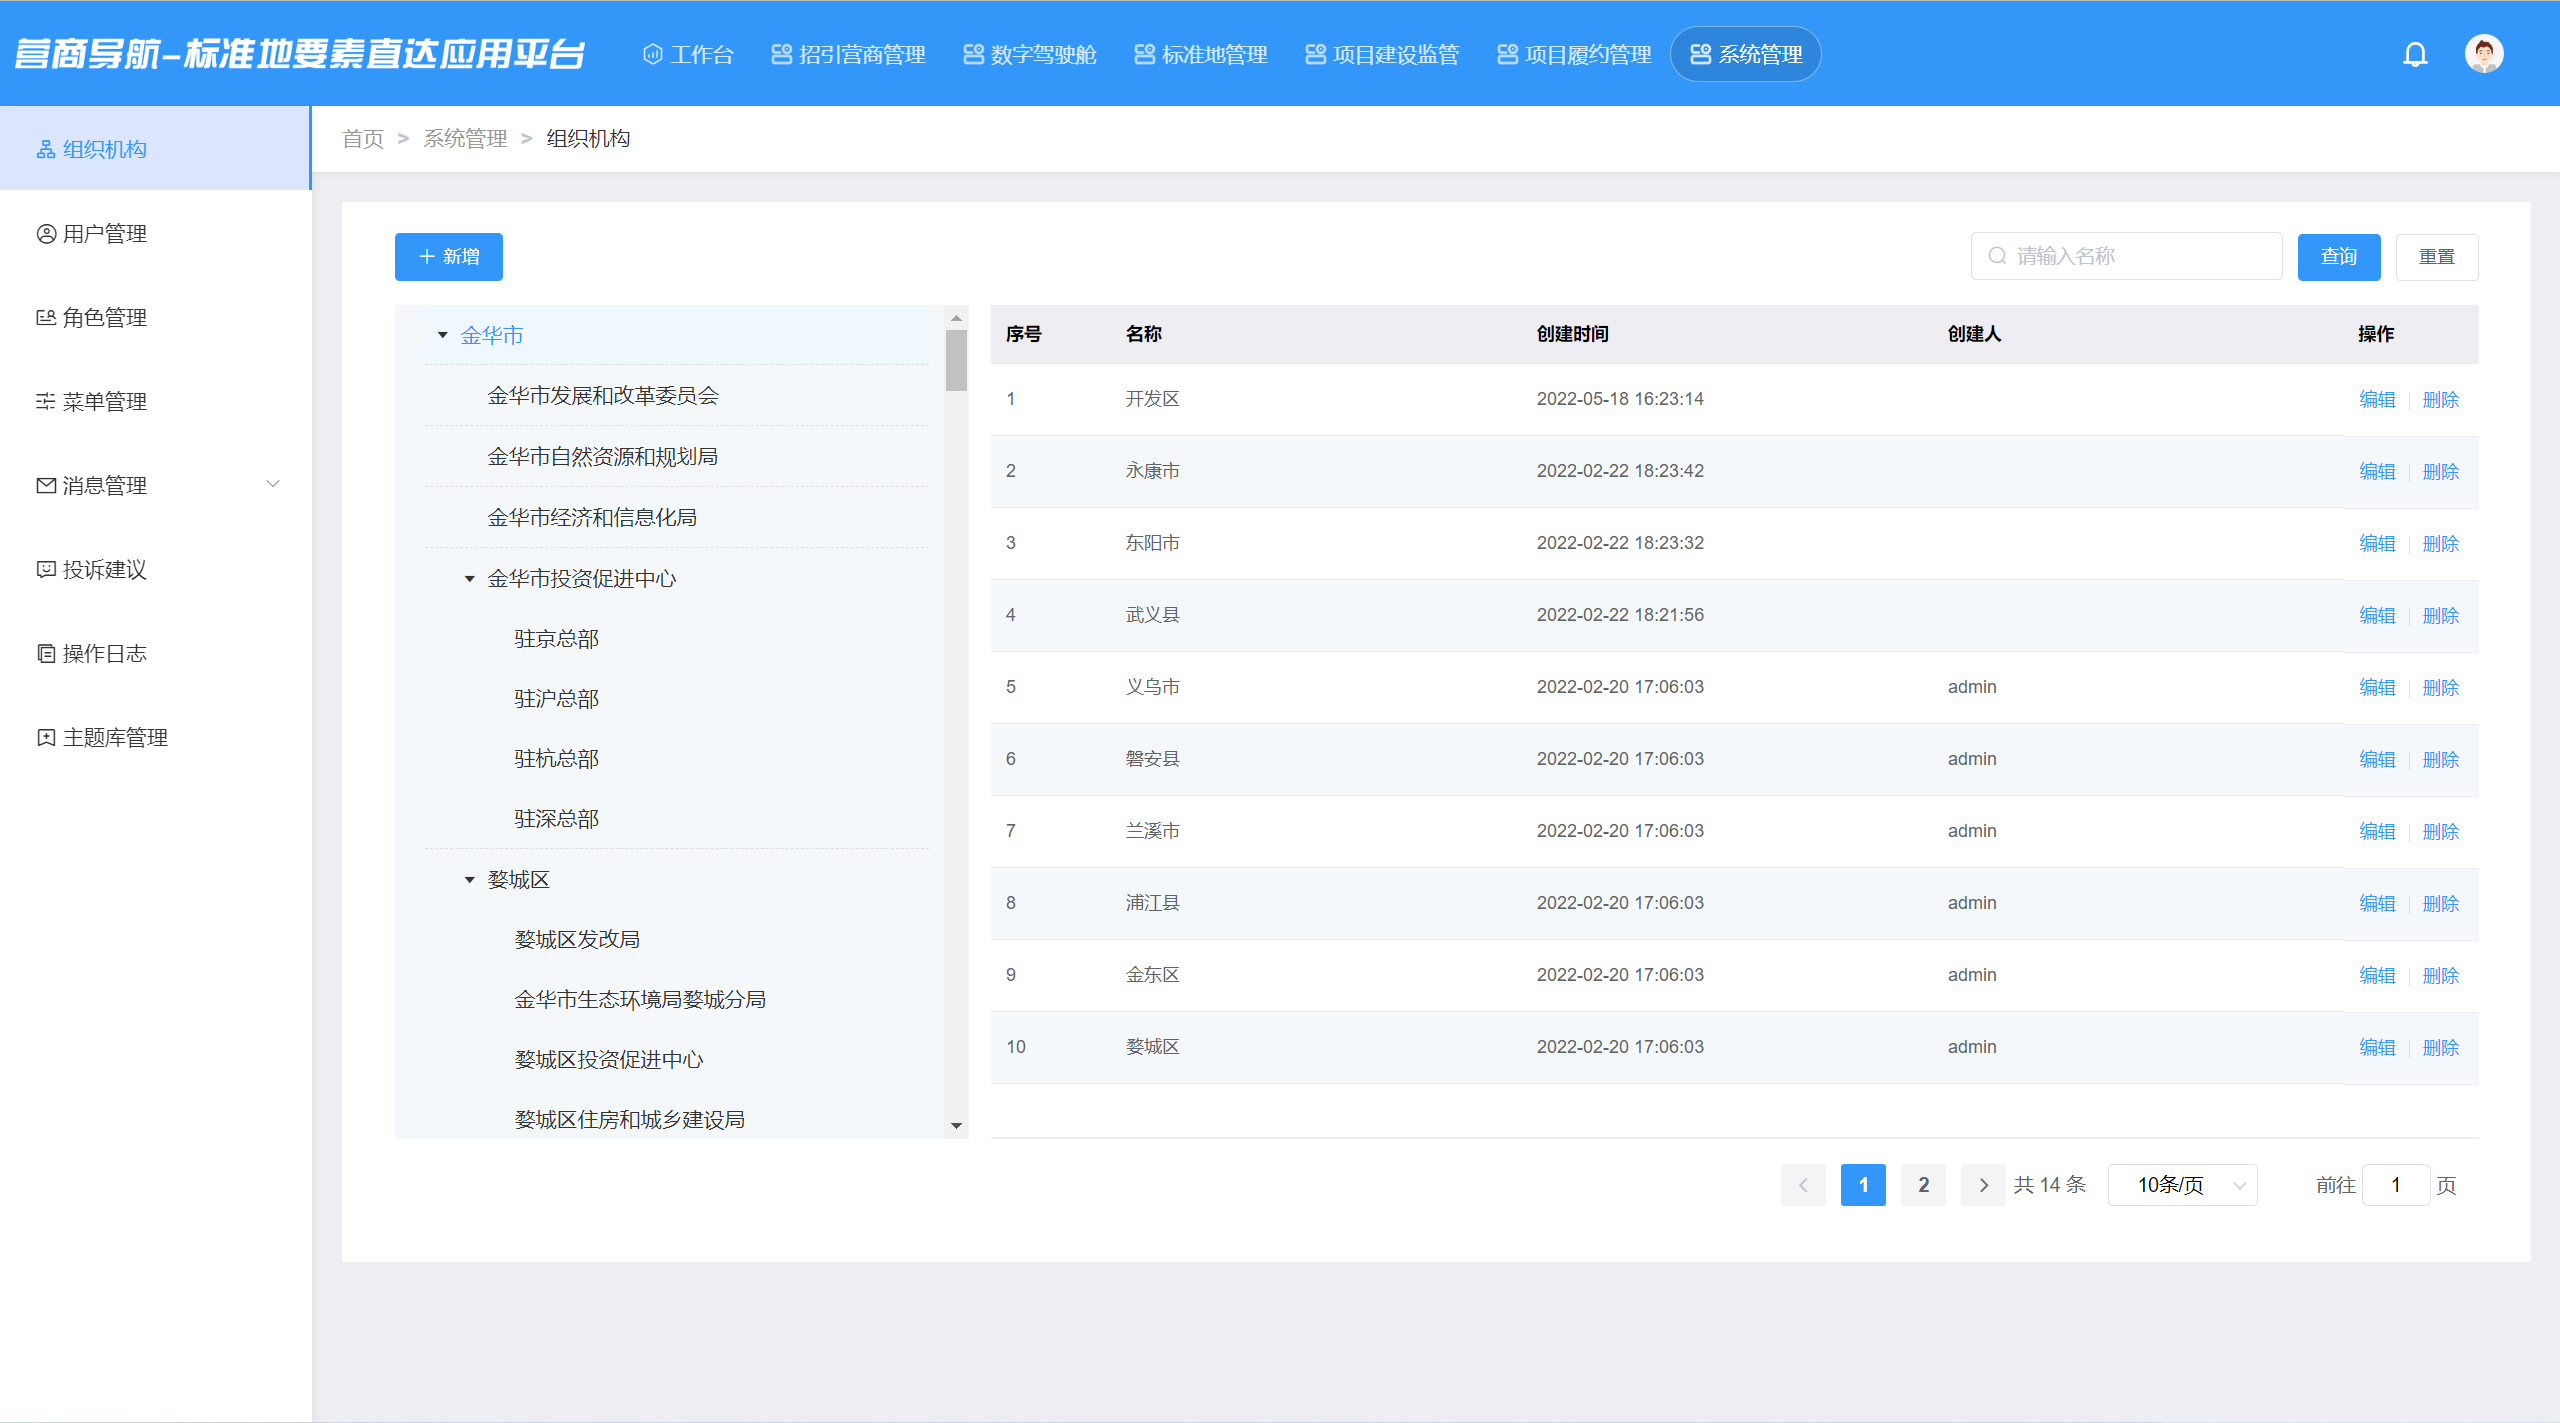This screenshot has height=1423, width=2560.
Task: Select 婺城区发改局 in the tree
Action: [x=577, y=940]
